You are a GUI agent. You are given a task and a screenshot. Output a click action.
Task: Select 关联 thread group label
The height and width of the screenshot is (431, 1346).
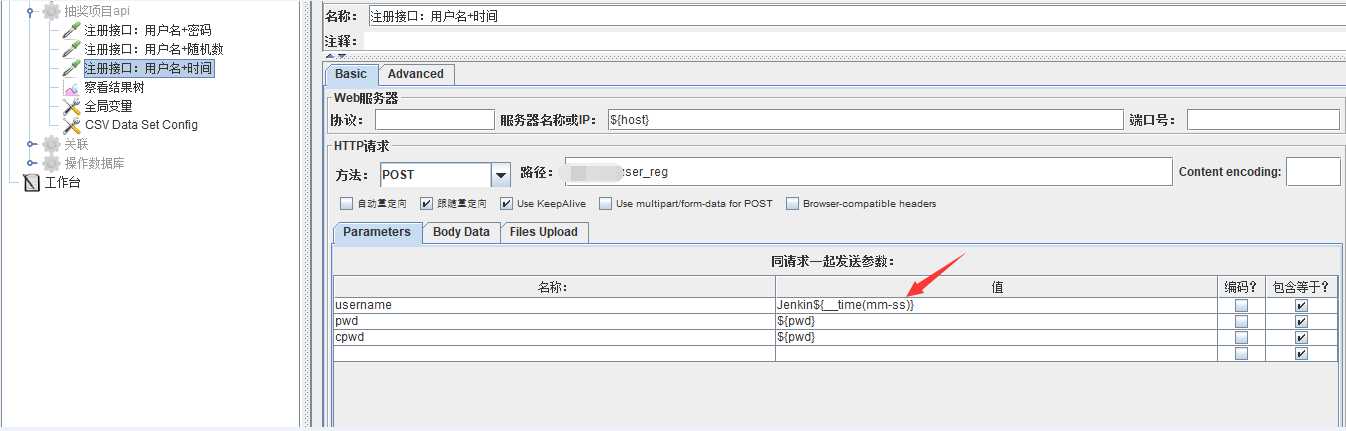point(77,144)
